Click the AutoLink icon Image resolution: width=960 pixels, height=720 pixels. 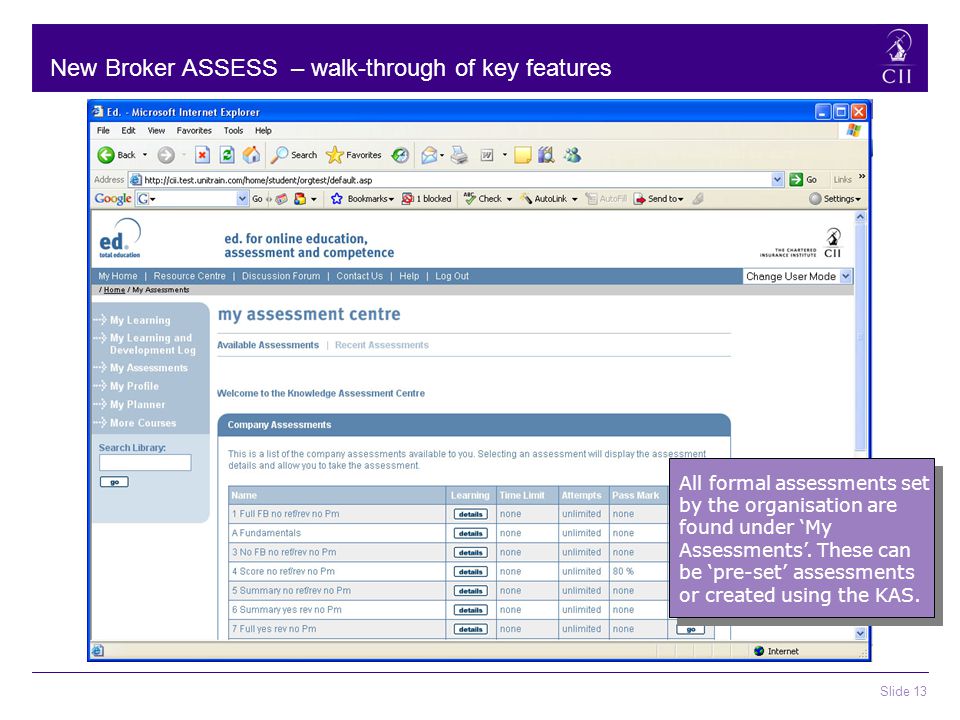point(526,198)
